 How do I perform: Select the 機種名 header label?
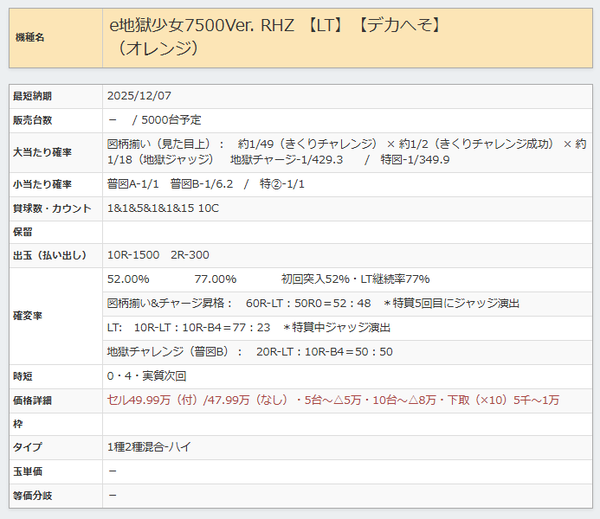(30, 38)
